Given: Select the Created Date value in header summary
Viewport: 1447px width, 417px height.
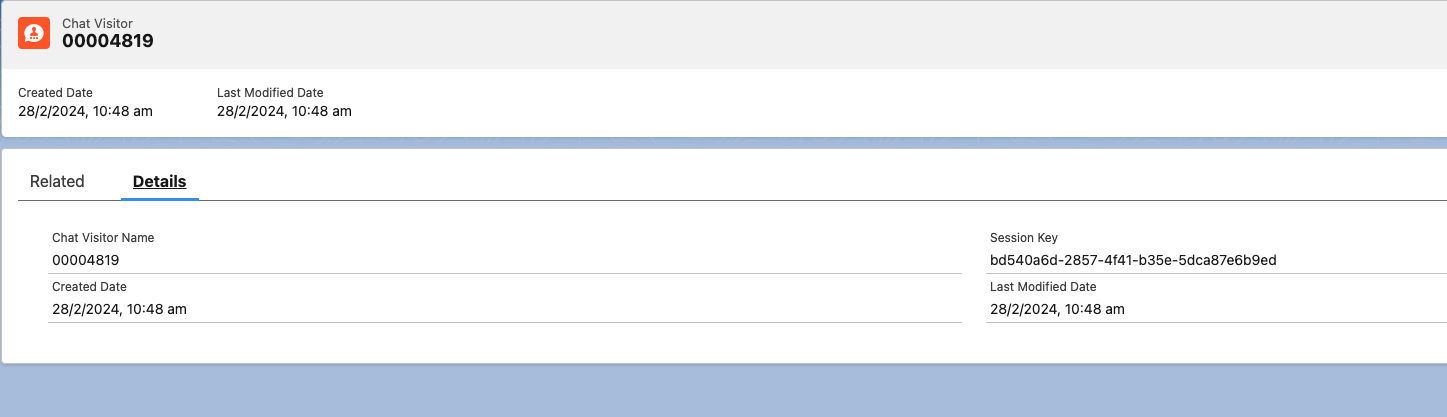Looking at the screenshot, I should point(85,111).
